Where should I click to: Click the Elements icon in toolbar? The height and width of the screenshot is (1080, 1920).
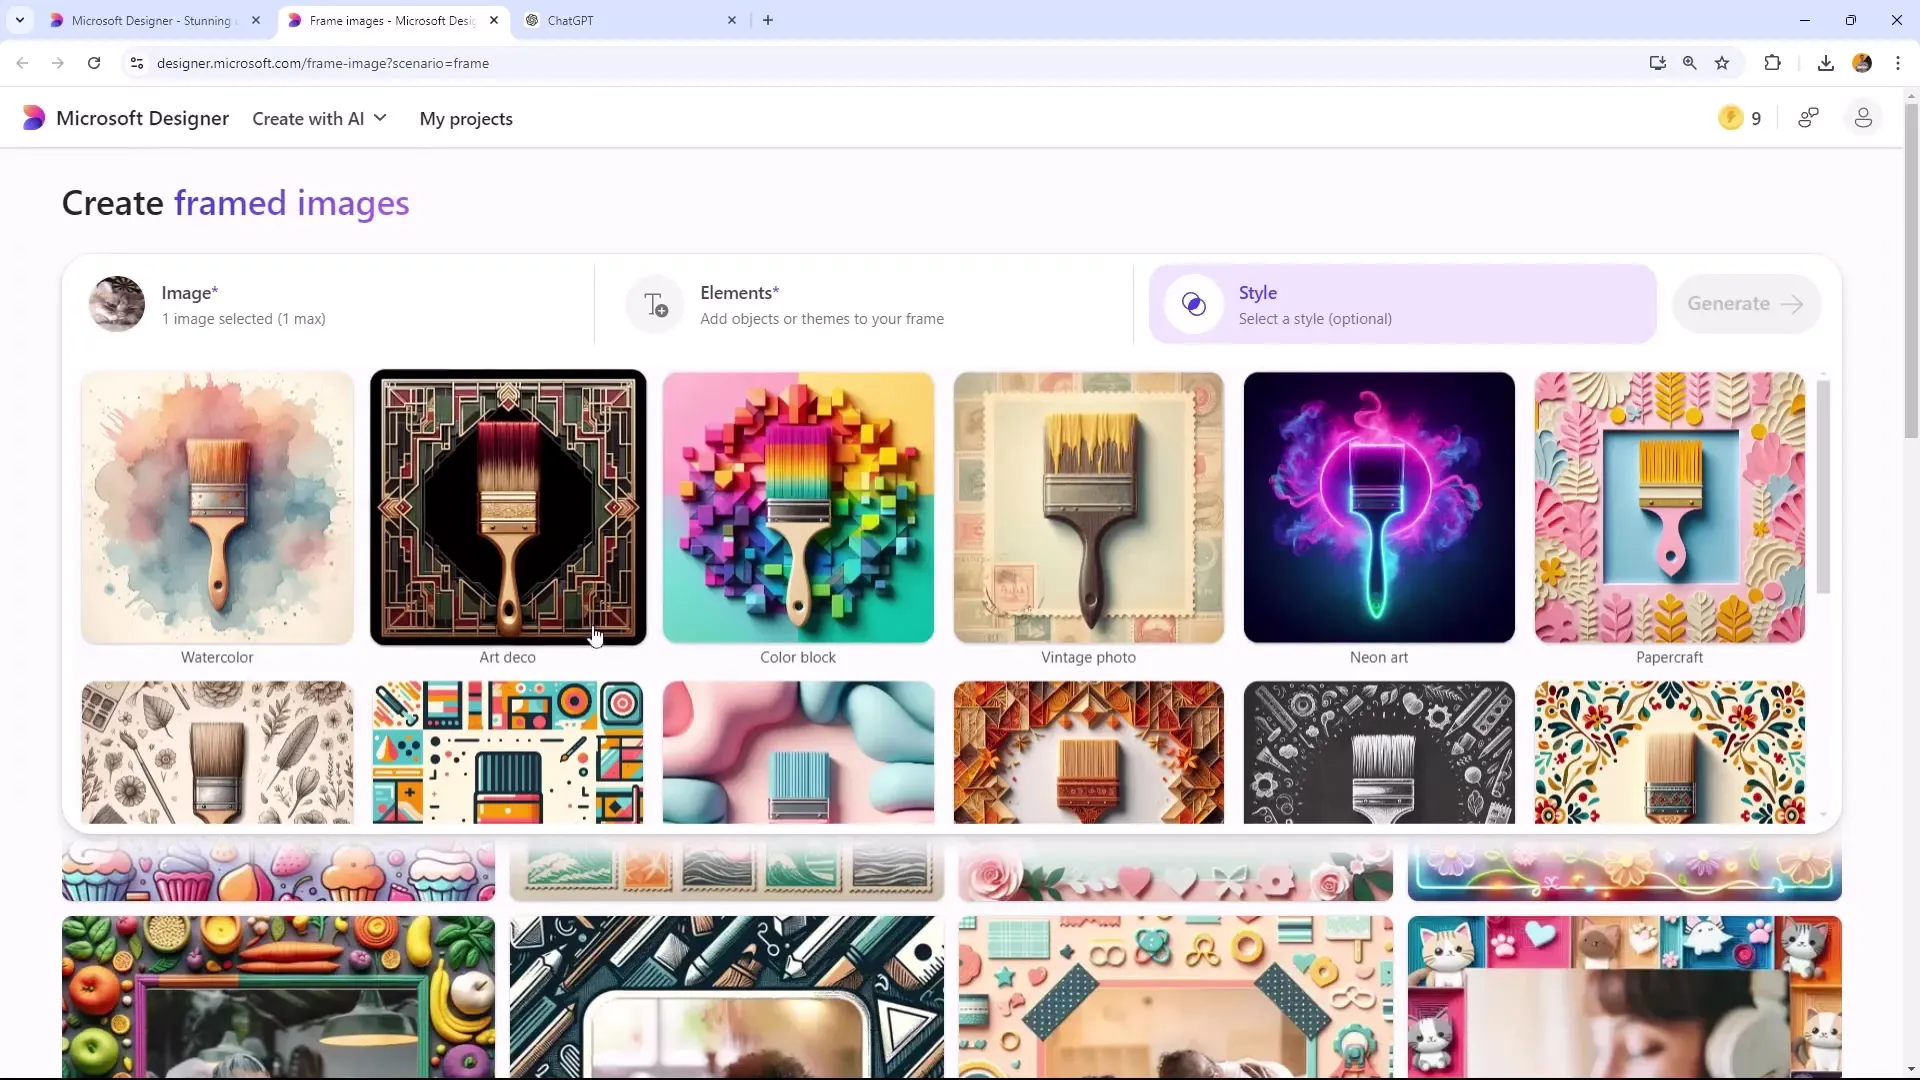655,303
